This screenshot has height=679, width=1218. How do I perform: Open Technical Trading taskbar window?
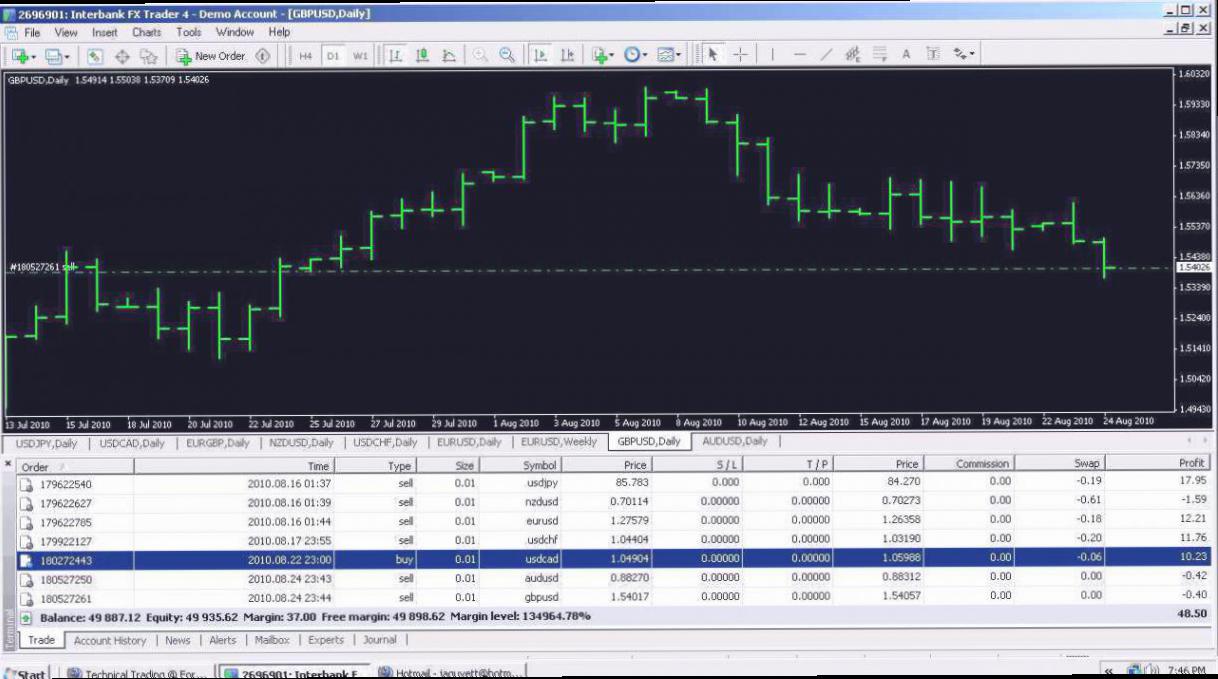[x=139, y=672]
